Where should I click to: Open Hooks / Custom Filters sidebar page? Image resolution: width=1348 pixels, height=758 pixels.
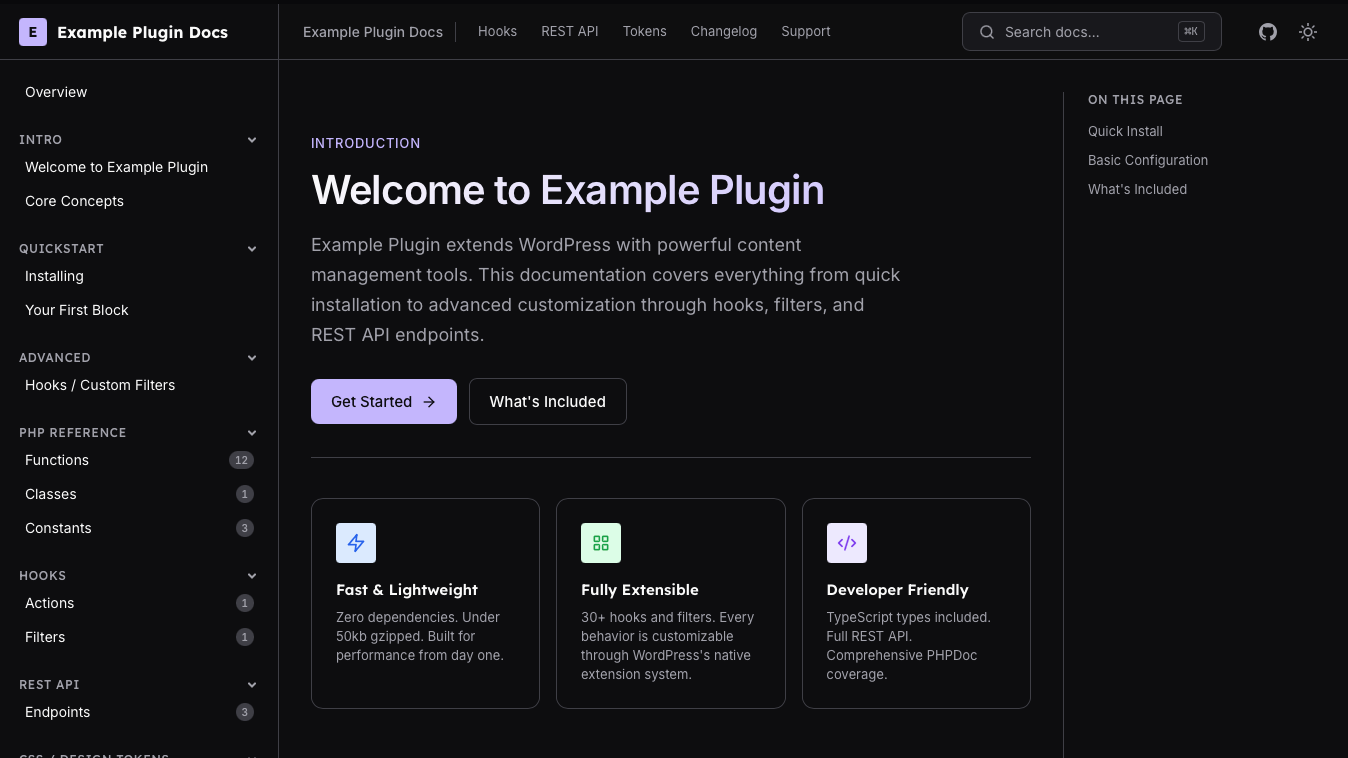(x=100, y=385)
